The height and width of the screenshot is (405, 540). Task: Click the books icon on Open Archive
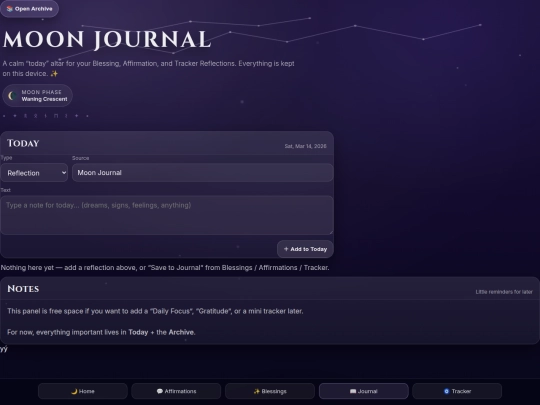point(10,9)
